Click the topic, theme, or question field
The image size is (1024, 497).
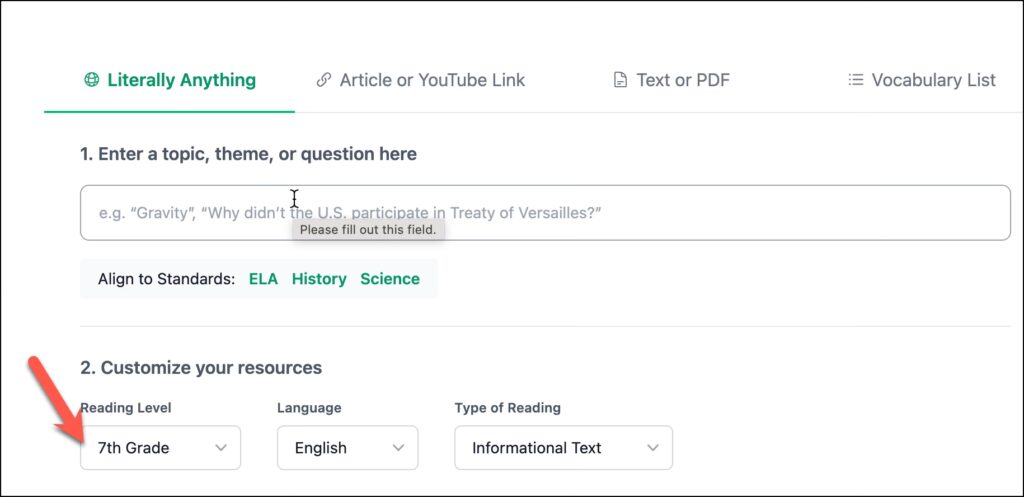pos(545,213)
